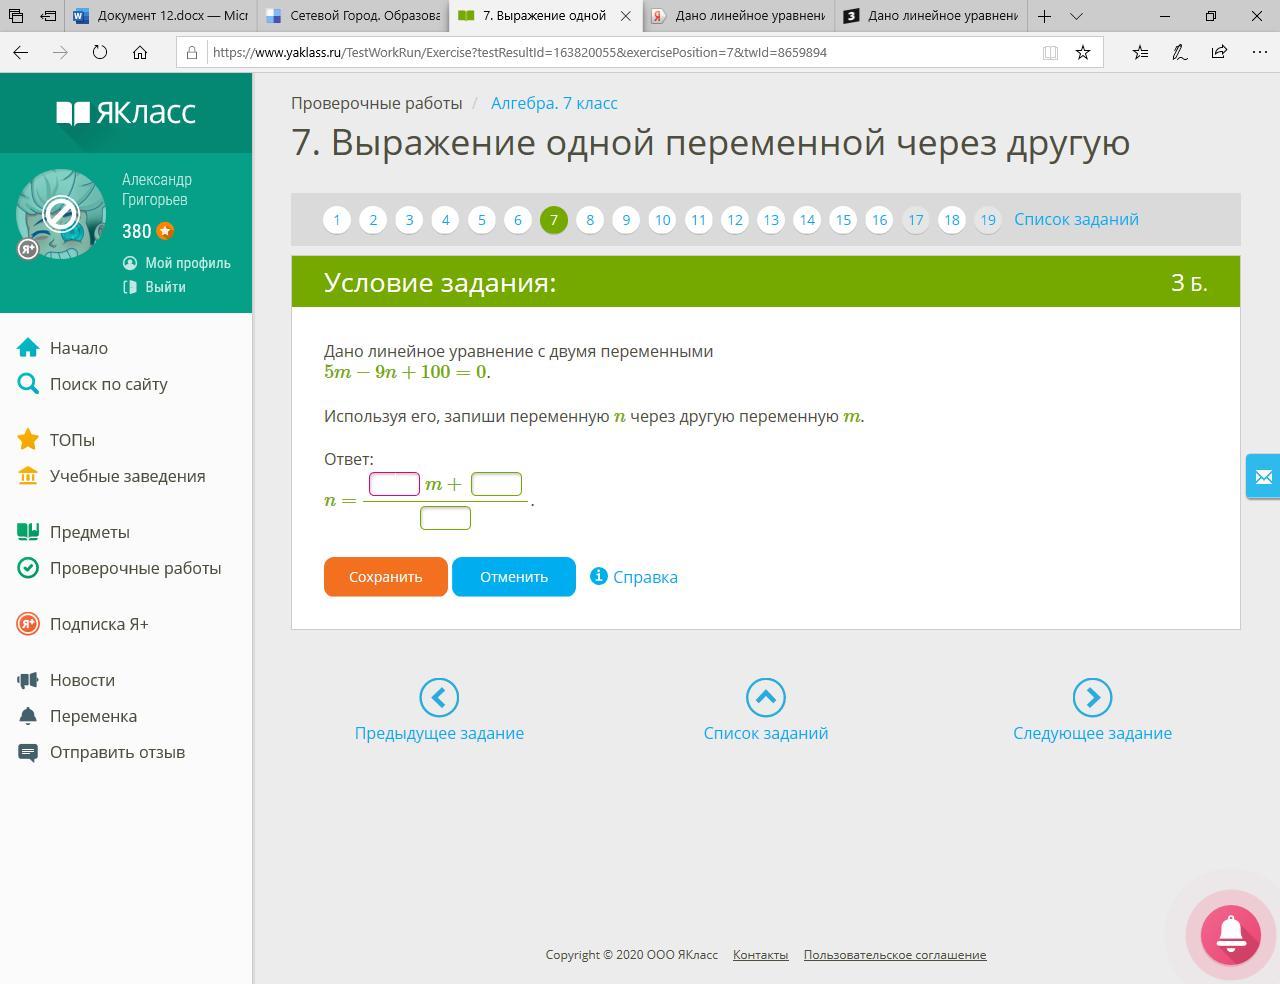Click the chat icon beside Отправить отзыв
The height and width of the screenshot is (984, 1280).
28,752
